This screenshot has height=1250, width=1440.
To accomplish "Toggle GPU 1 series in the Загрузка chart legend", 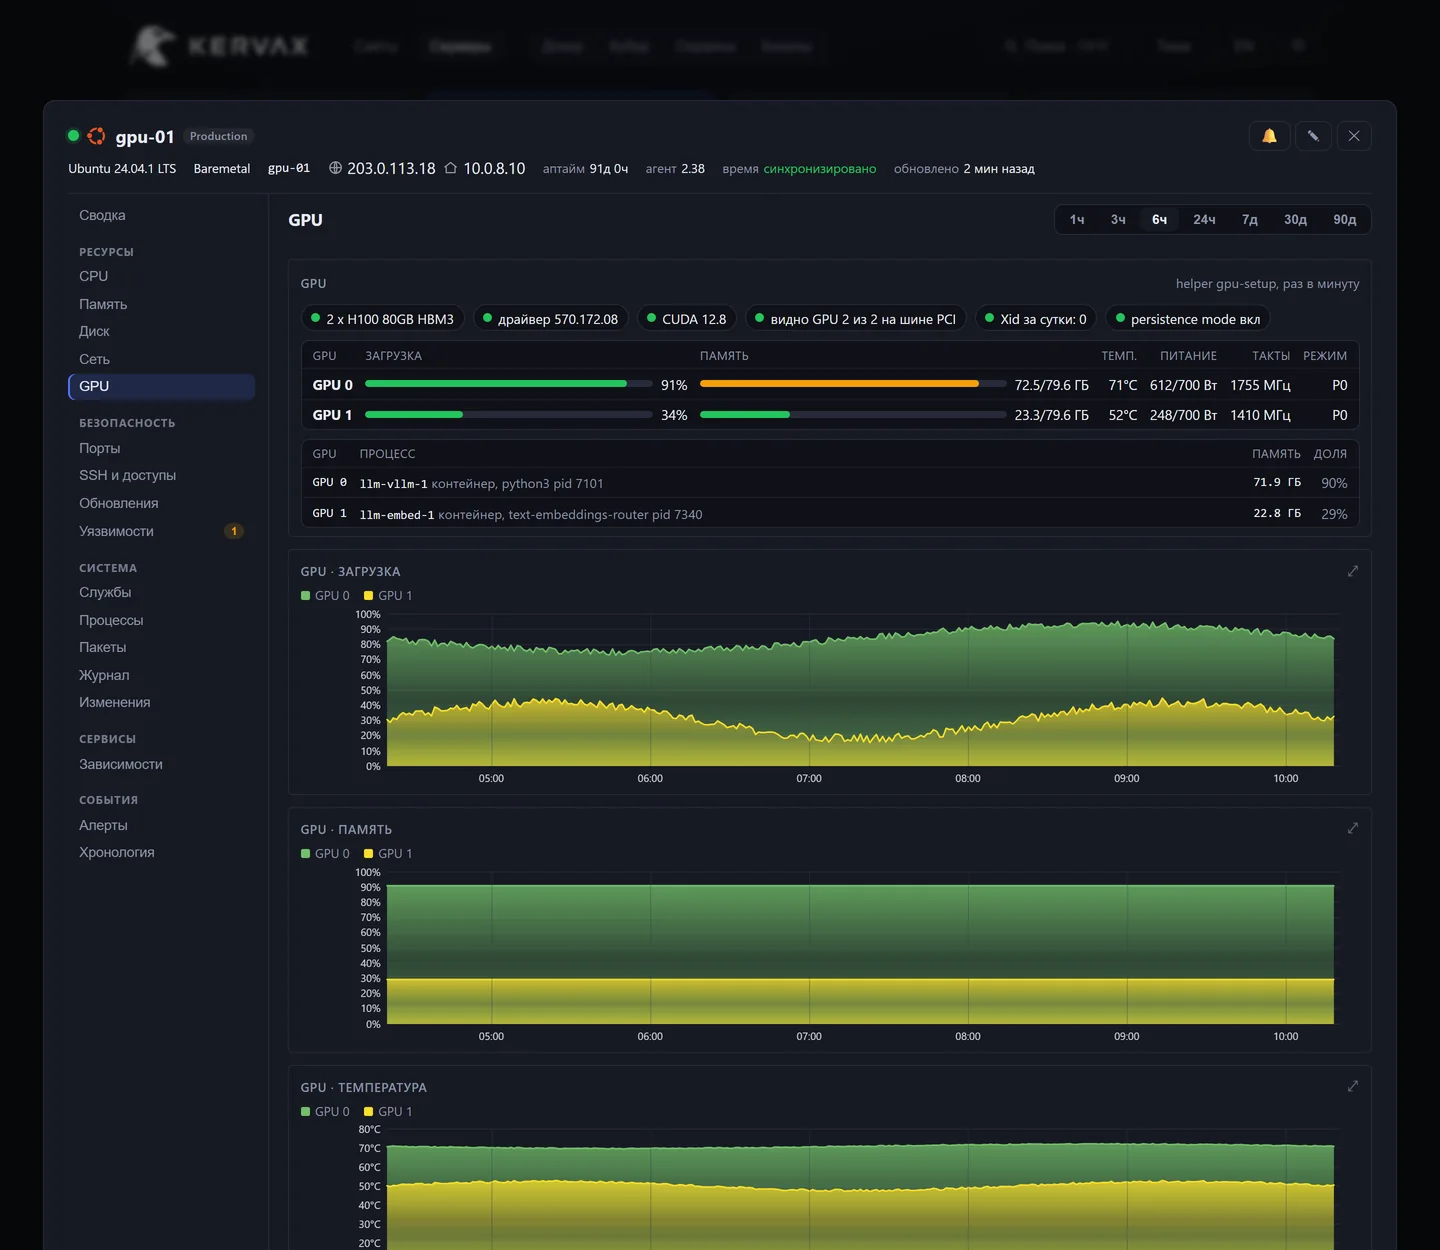I will coord(388,595).
